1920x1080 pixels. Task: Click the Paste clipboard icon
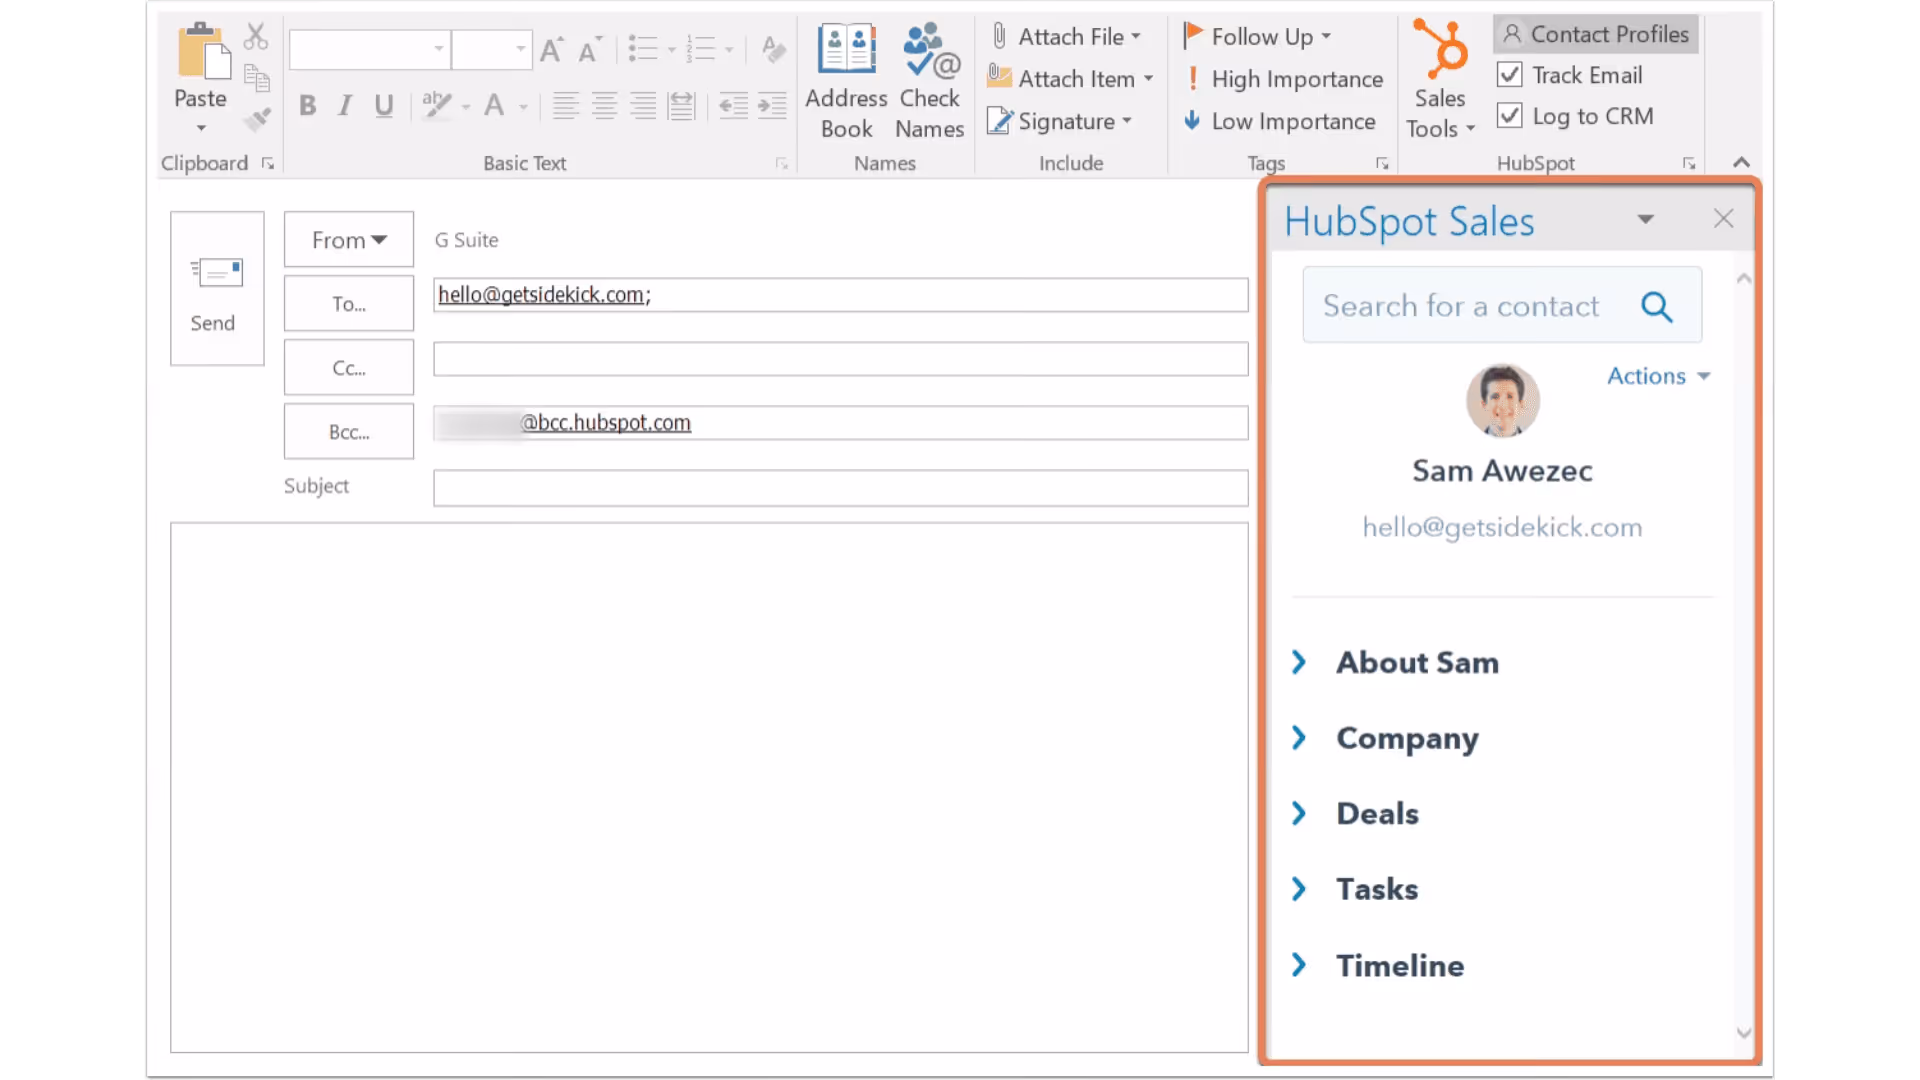pyautogui.click(x=203, y=52)
